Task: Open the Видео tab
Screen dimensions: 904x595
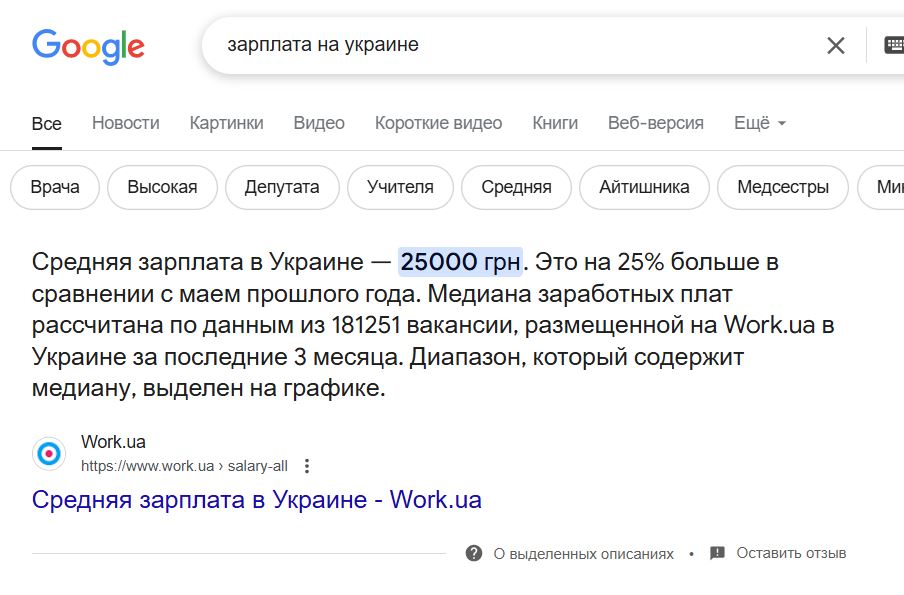Action: 319,123
